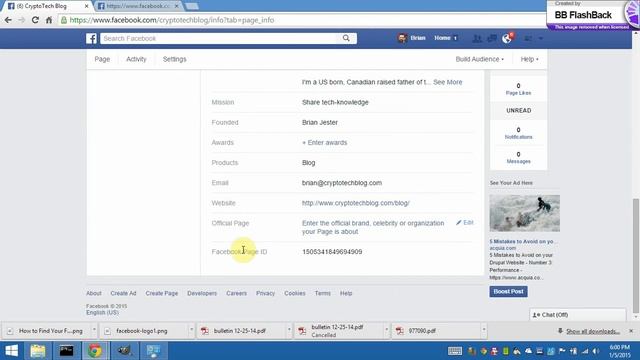Click the Page Likes counter
Viewport: 640px width, 360px height.
pyautogui.click(x=518, y=89)
